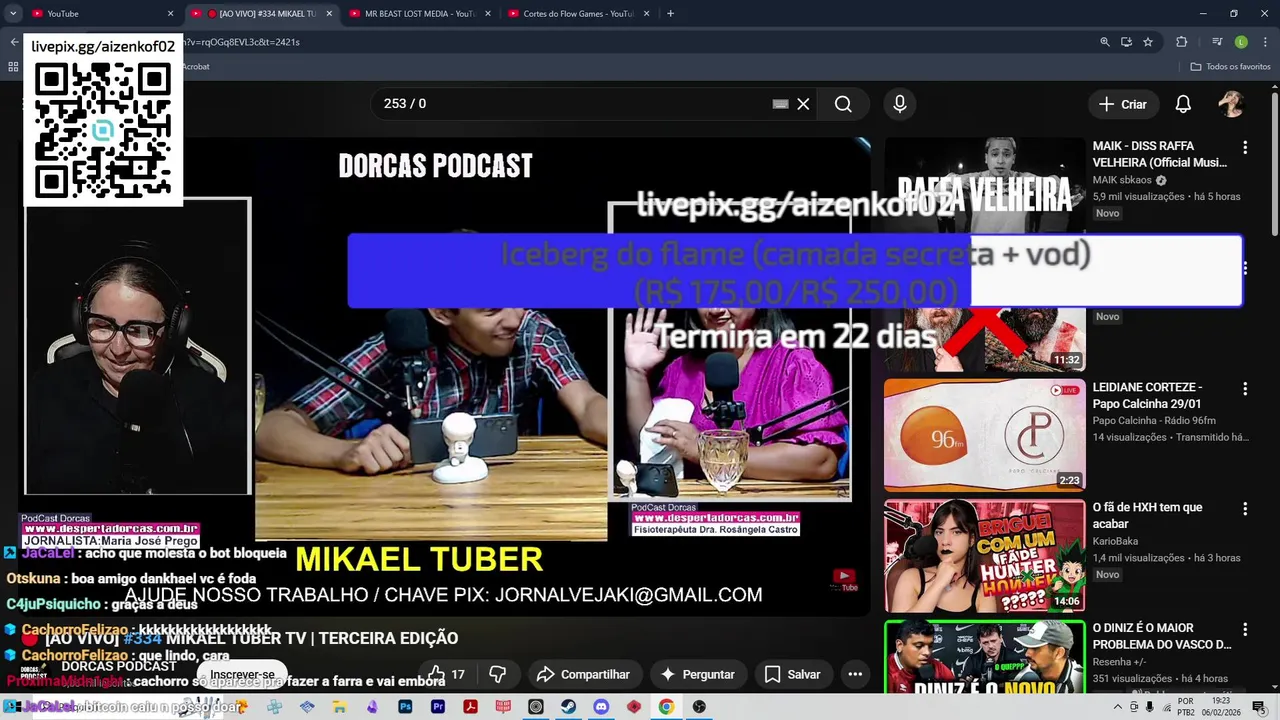
Task: Open the on-screen keyboard icon in search box
Action: click(x=780, y=104)
